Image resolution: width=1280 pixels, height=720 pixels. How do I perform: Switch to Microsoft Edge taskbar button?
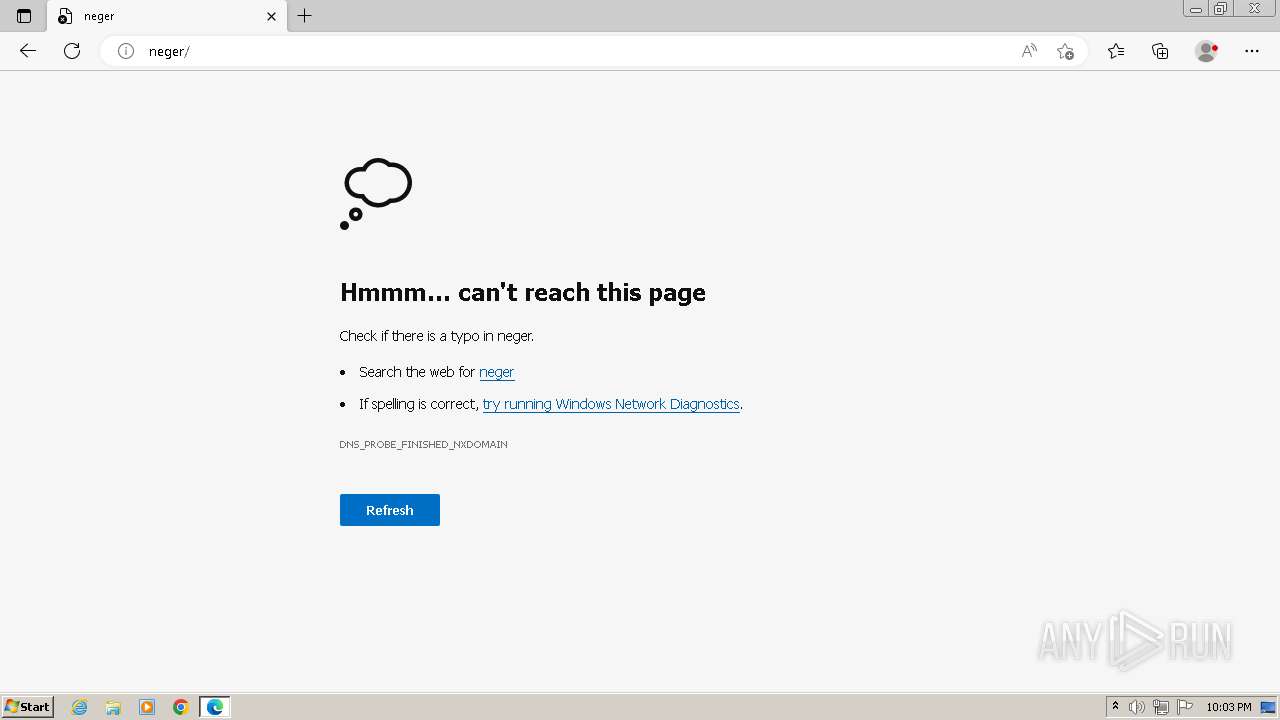pyautogui.click(x=215, y=707)
